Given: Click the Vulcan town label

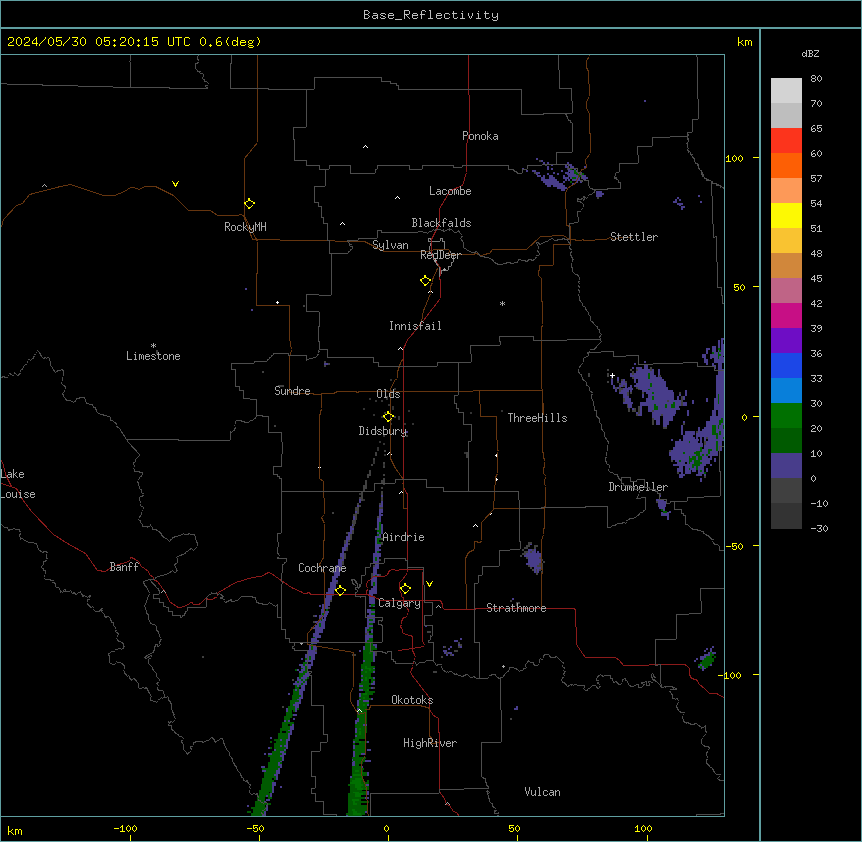Looking at the screenshot, I should pos(542,792).
